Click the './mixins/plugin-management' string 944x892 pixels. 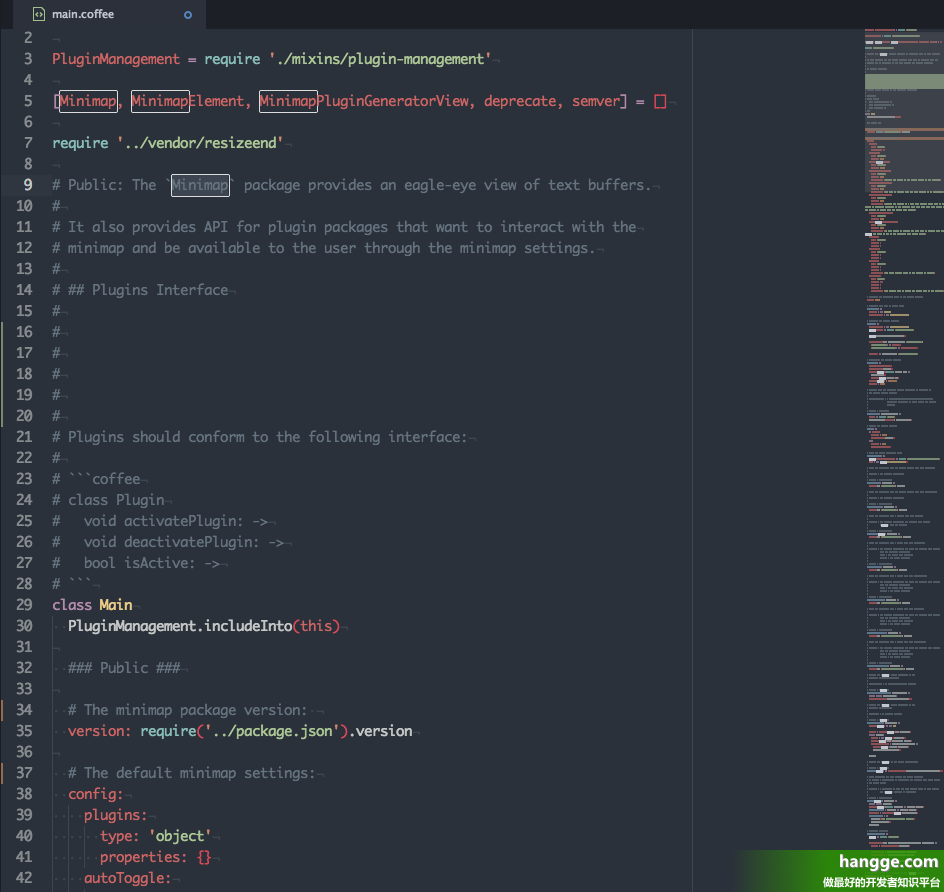pos(380,59)
